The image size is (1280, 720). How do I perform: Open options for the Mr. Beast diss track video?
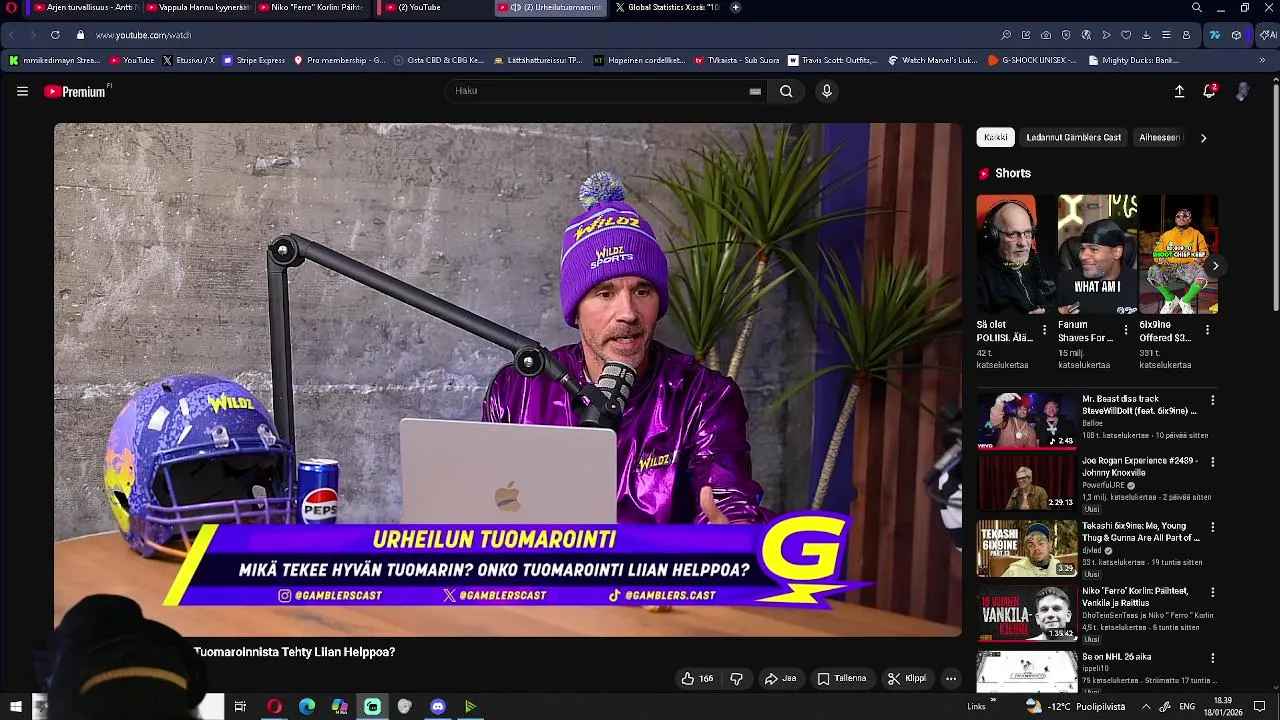click(1212, 400)
